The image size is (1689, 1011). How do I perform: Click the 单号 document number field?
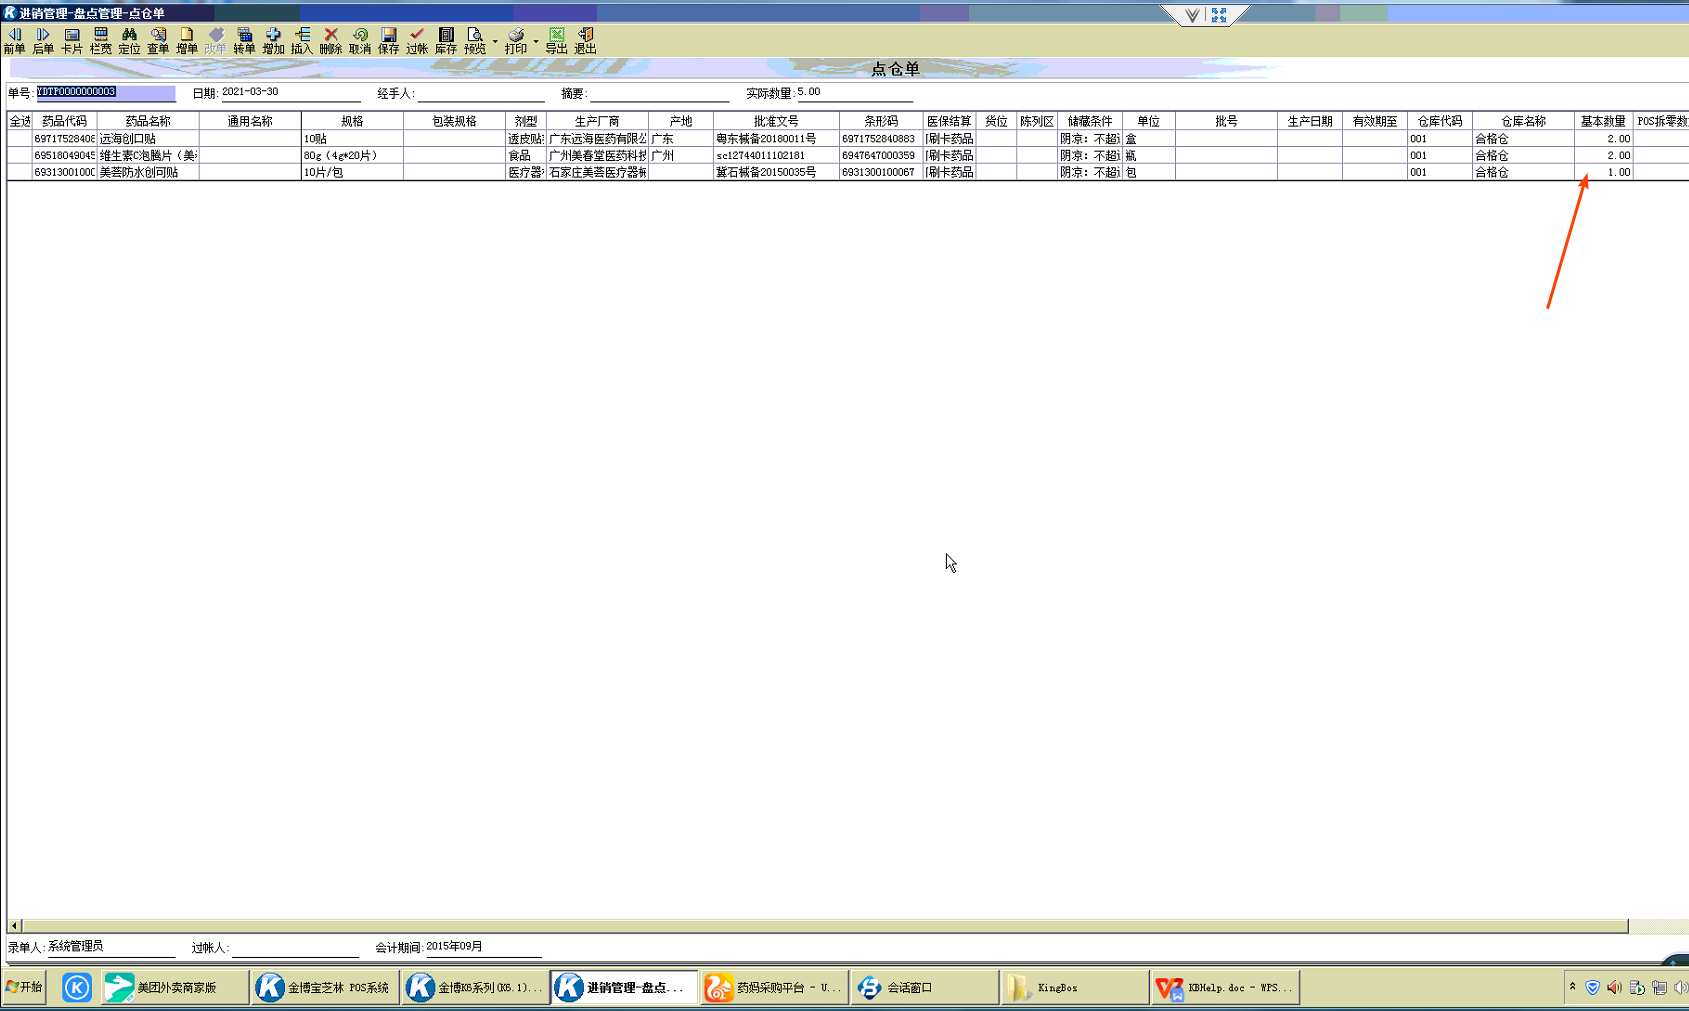[x=106, y=92]
